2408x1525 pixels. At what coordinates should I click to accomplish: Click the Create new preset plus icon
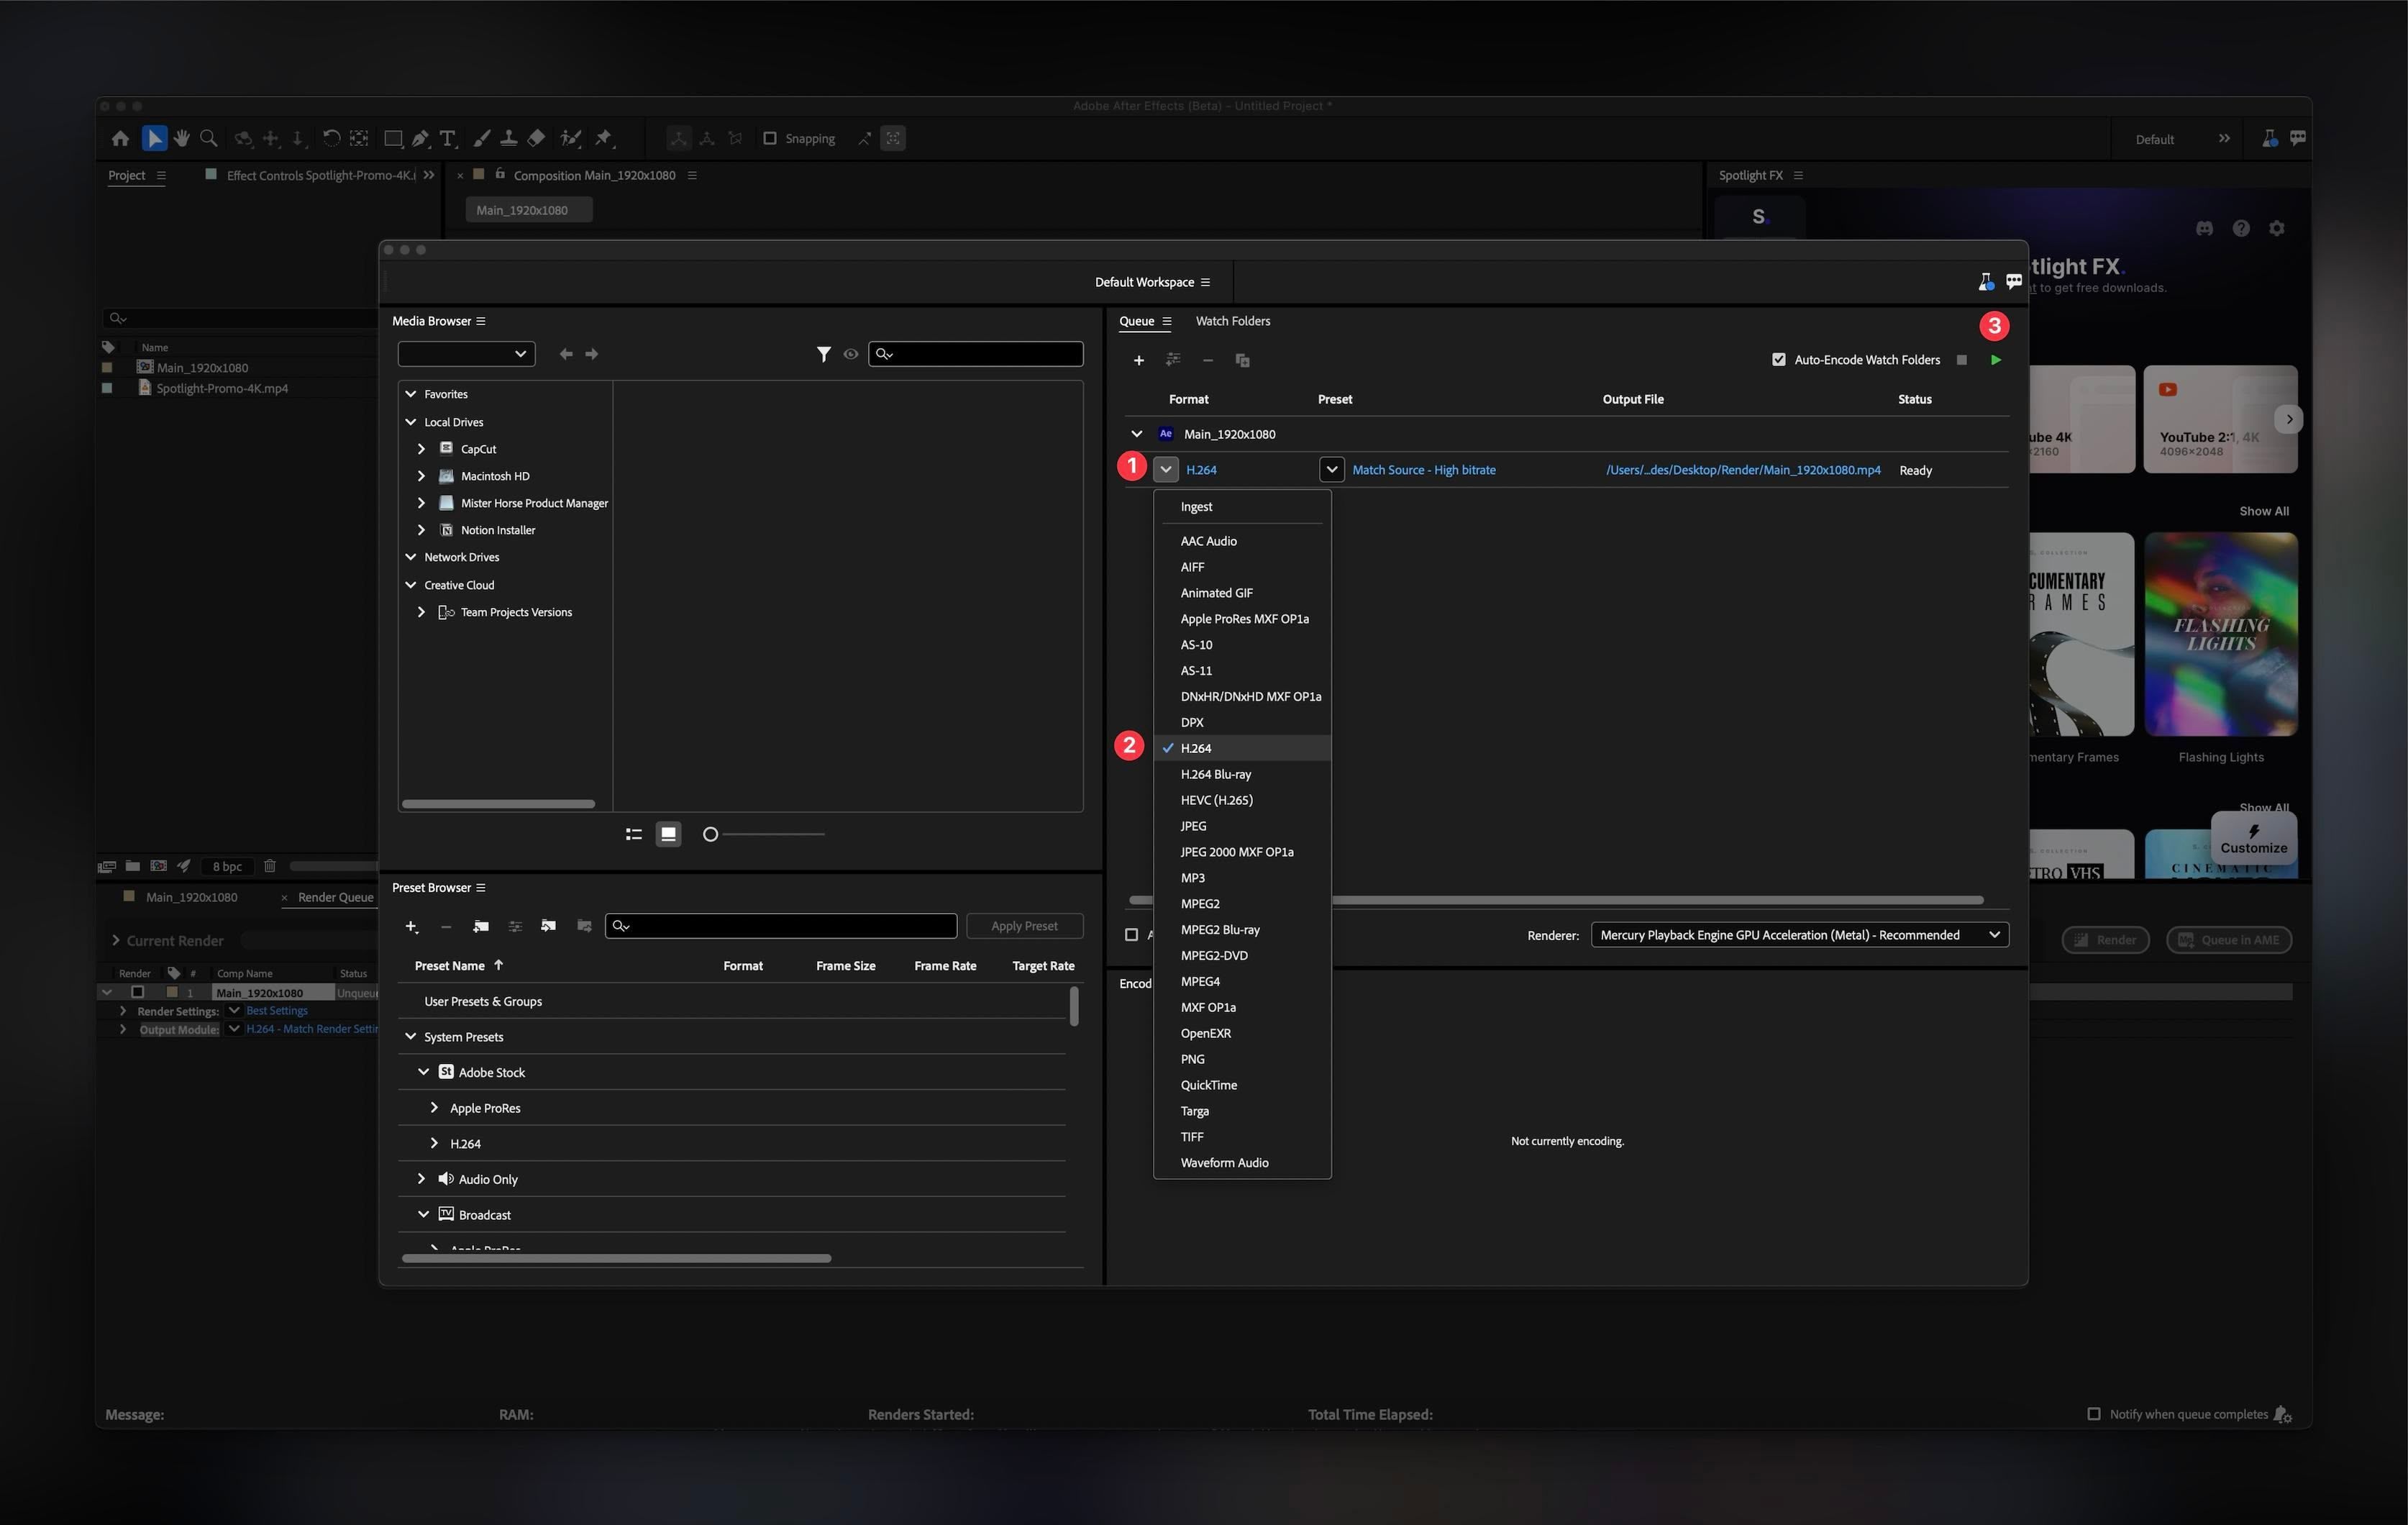click(411, 926)
